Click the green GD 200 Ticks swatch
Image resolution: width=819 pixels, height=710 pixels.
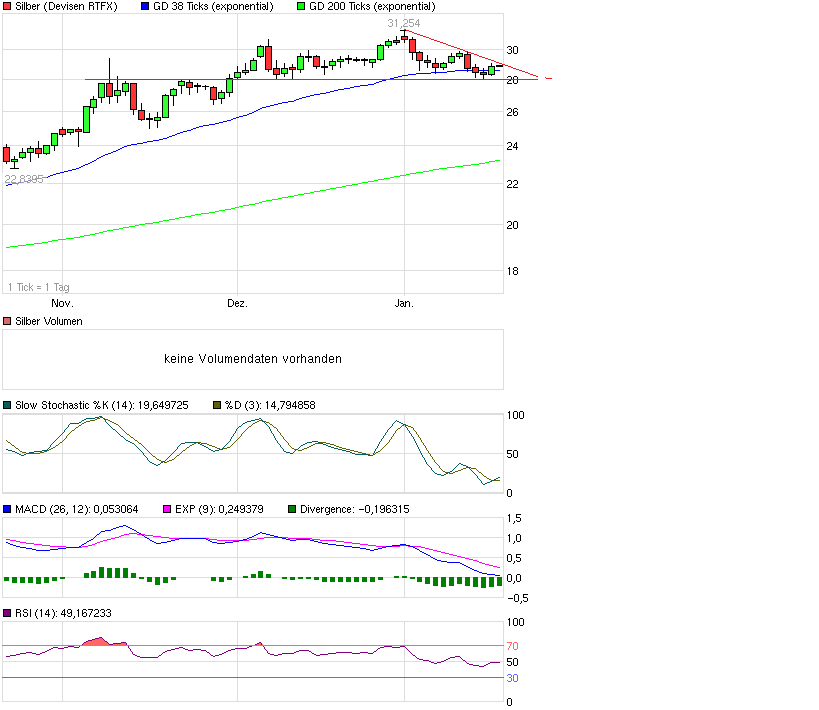click(301, 7)
